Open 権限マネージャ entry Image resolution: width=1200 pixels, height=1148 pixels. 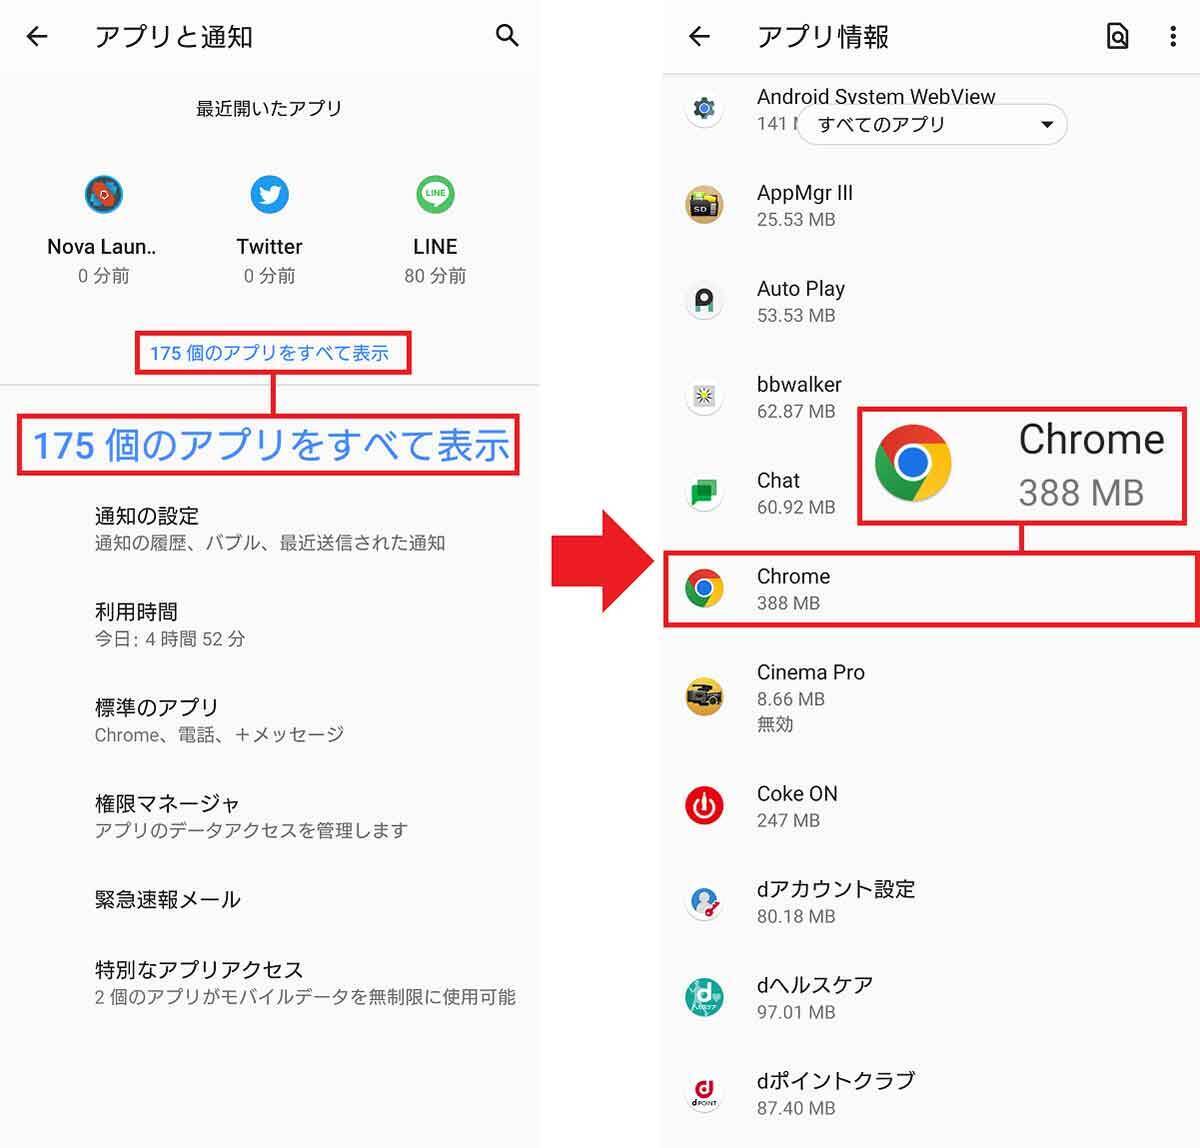270,816
